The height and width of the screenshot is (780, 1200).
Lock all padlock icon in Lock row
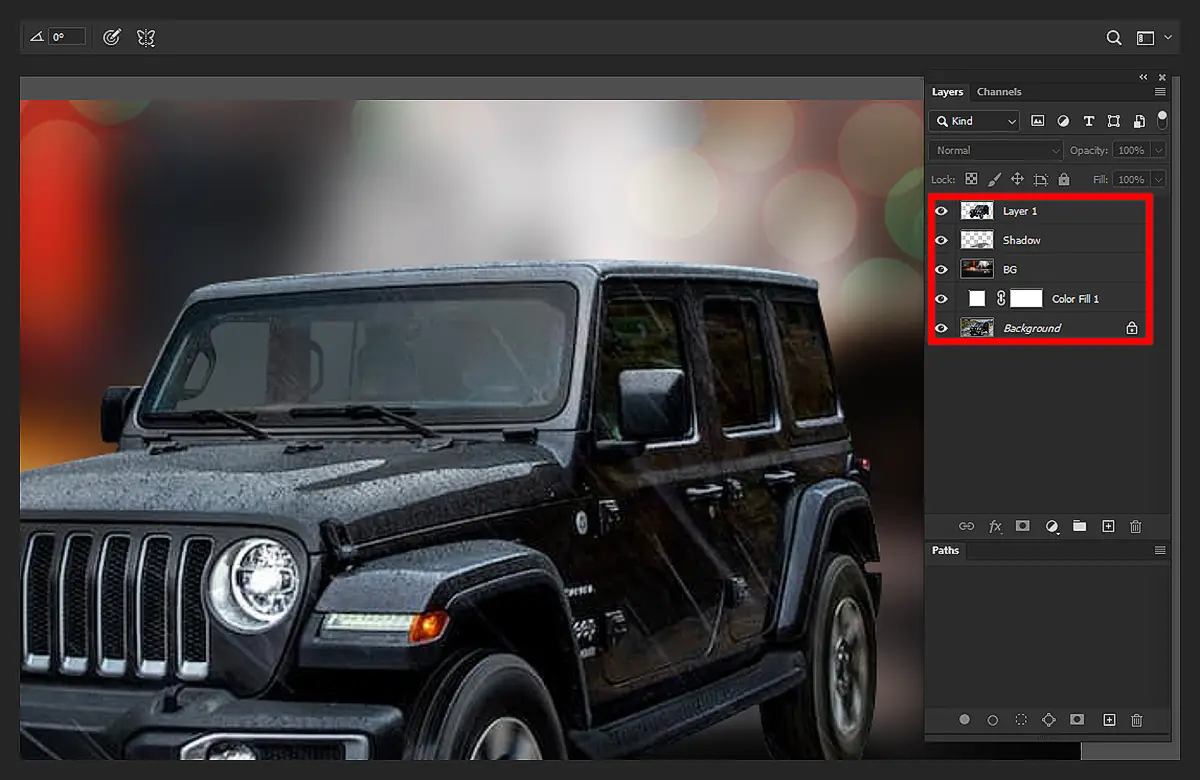(x=1064, y=180)
